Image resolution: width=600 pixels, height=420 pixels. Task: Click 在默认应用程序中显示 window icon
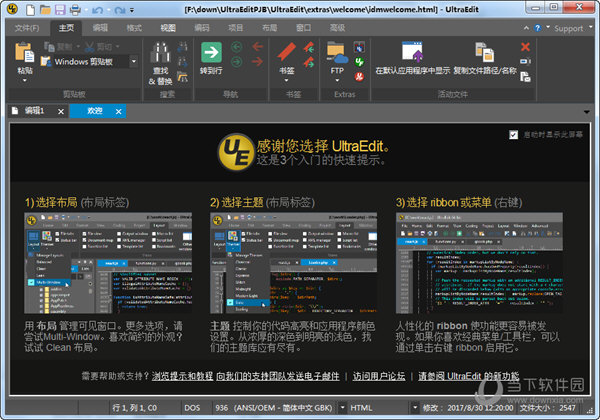(412, 52)
